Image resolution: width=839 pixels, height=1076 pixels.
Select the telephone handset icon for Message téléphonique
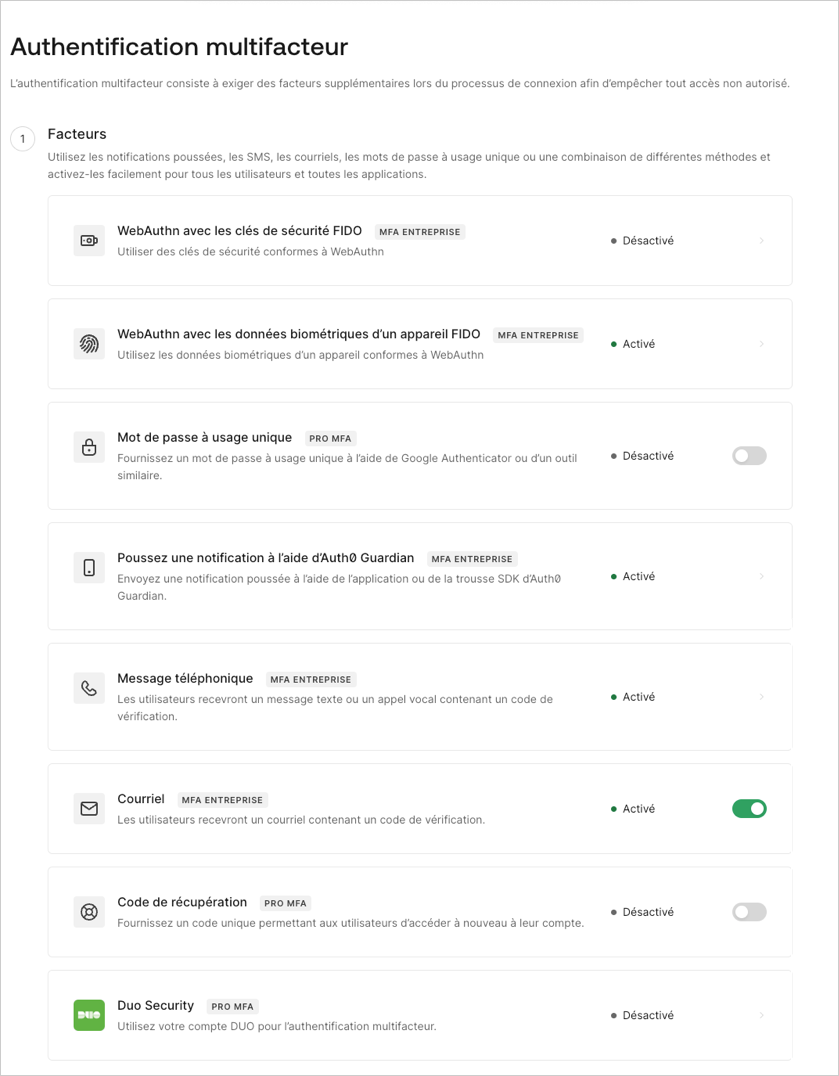[89, 688]
